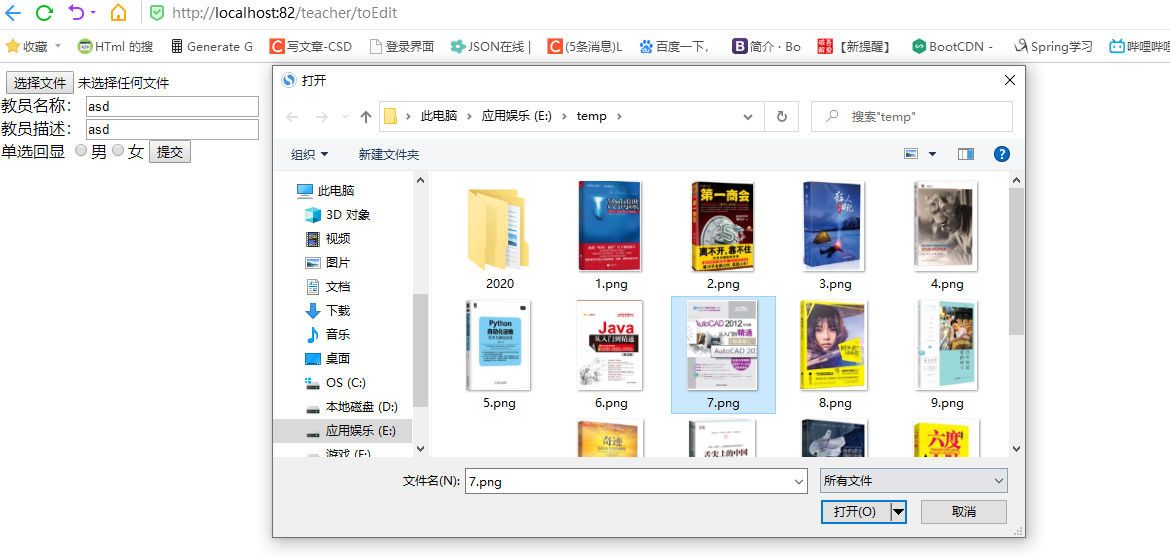Go up one folder level arrow
The width and height of the screenshot is (1170, 556).
366,116
